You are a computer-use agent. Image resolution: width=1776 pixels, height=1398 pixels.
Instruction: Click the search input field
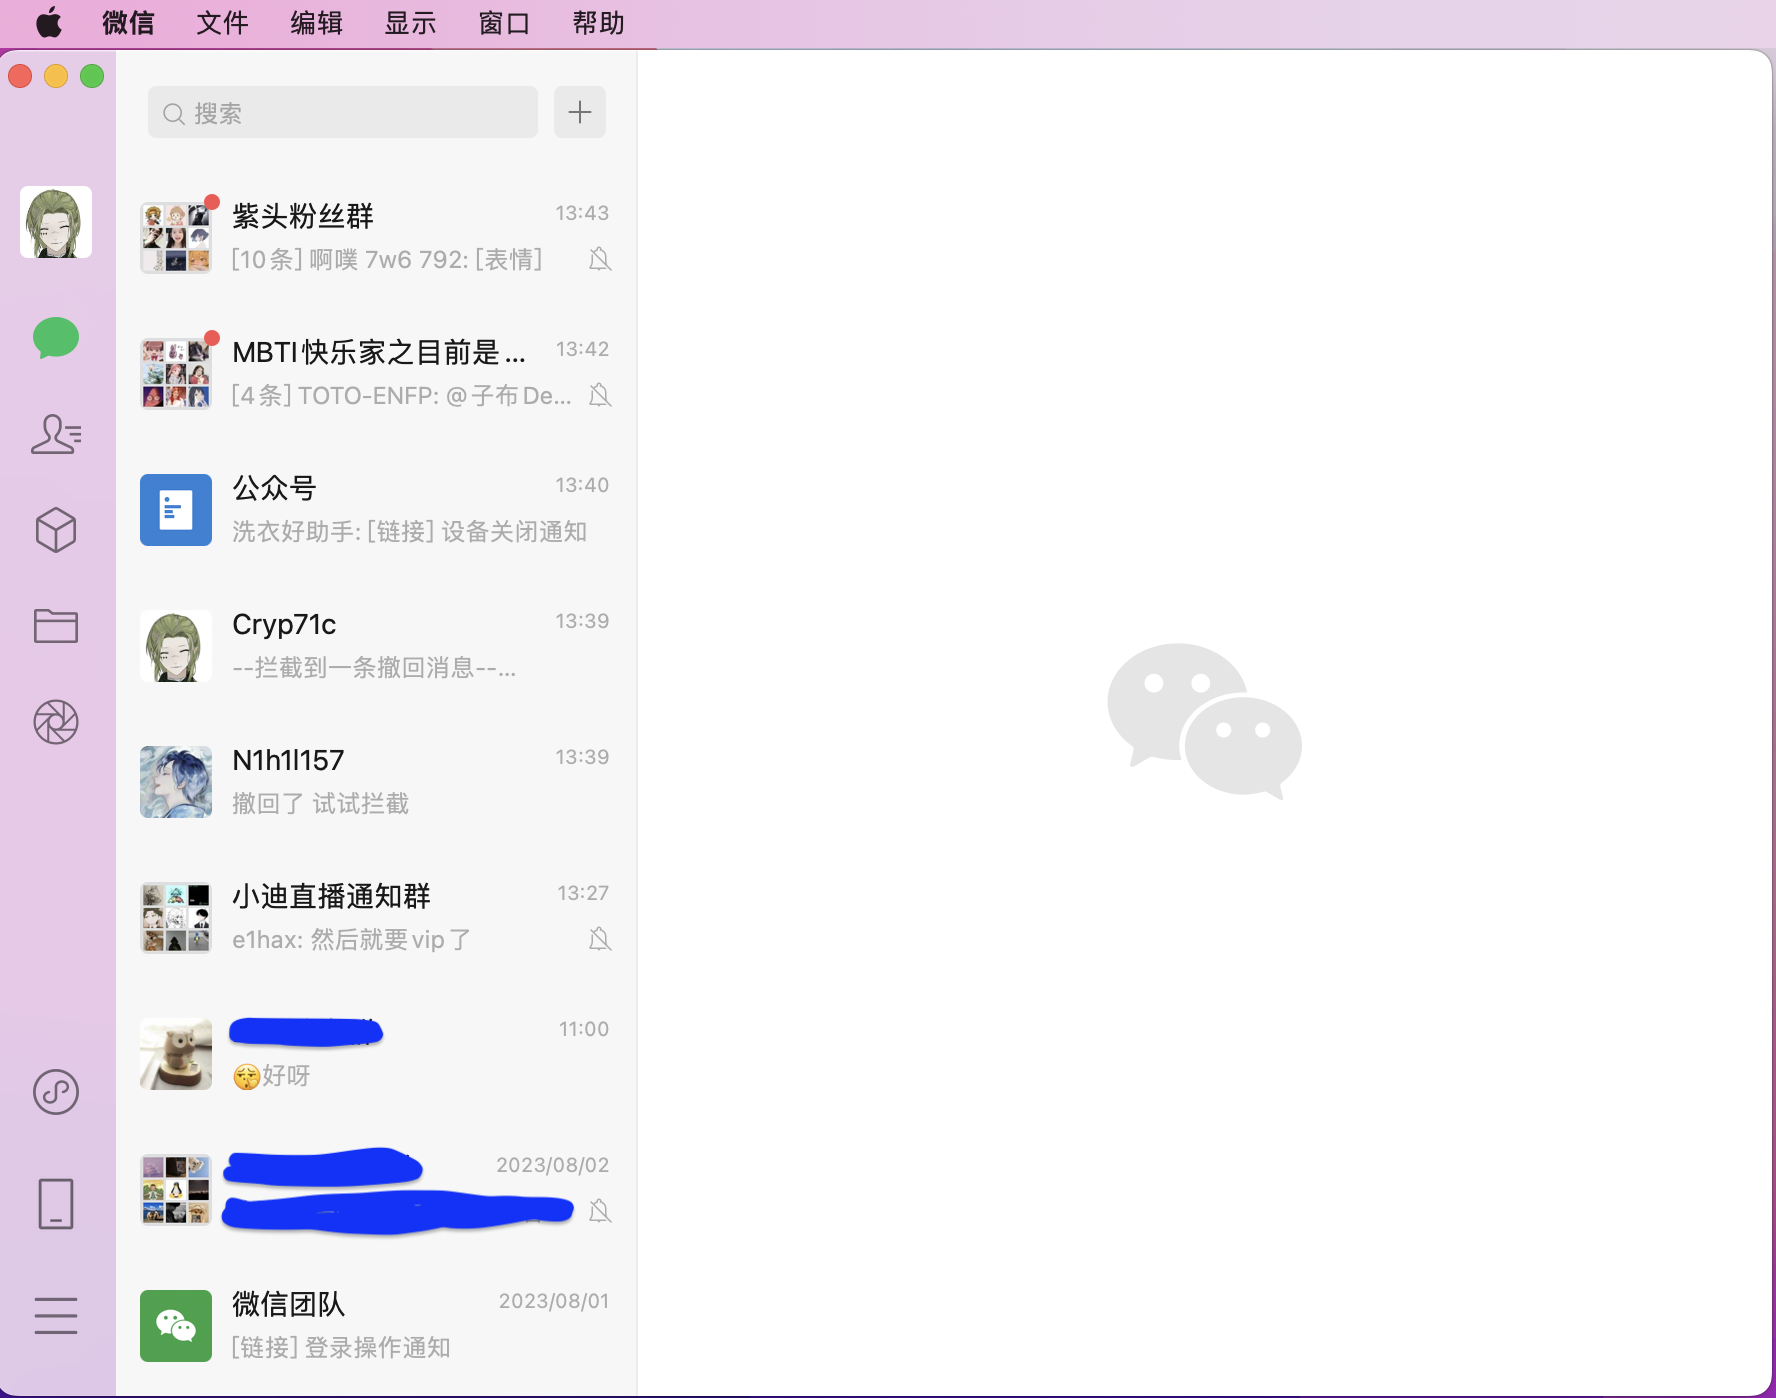[343, 113]
